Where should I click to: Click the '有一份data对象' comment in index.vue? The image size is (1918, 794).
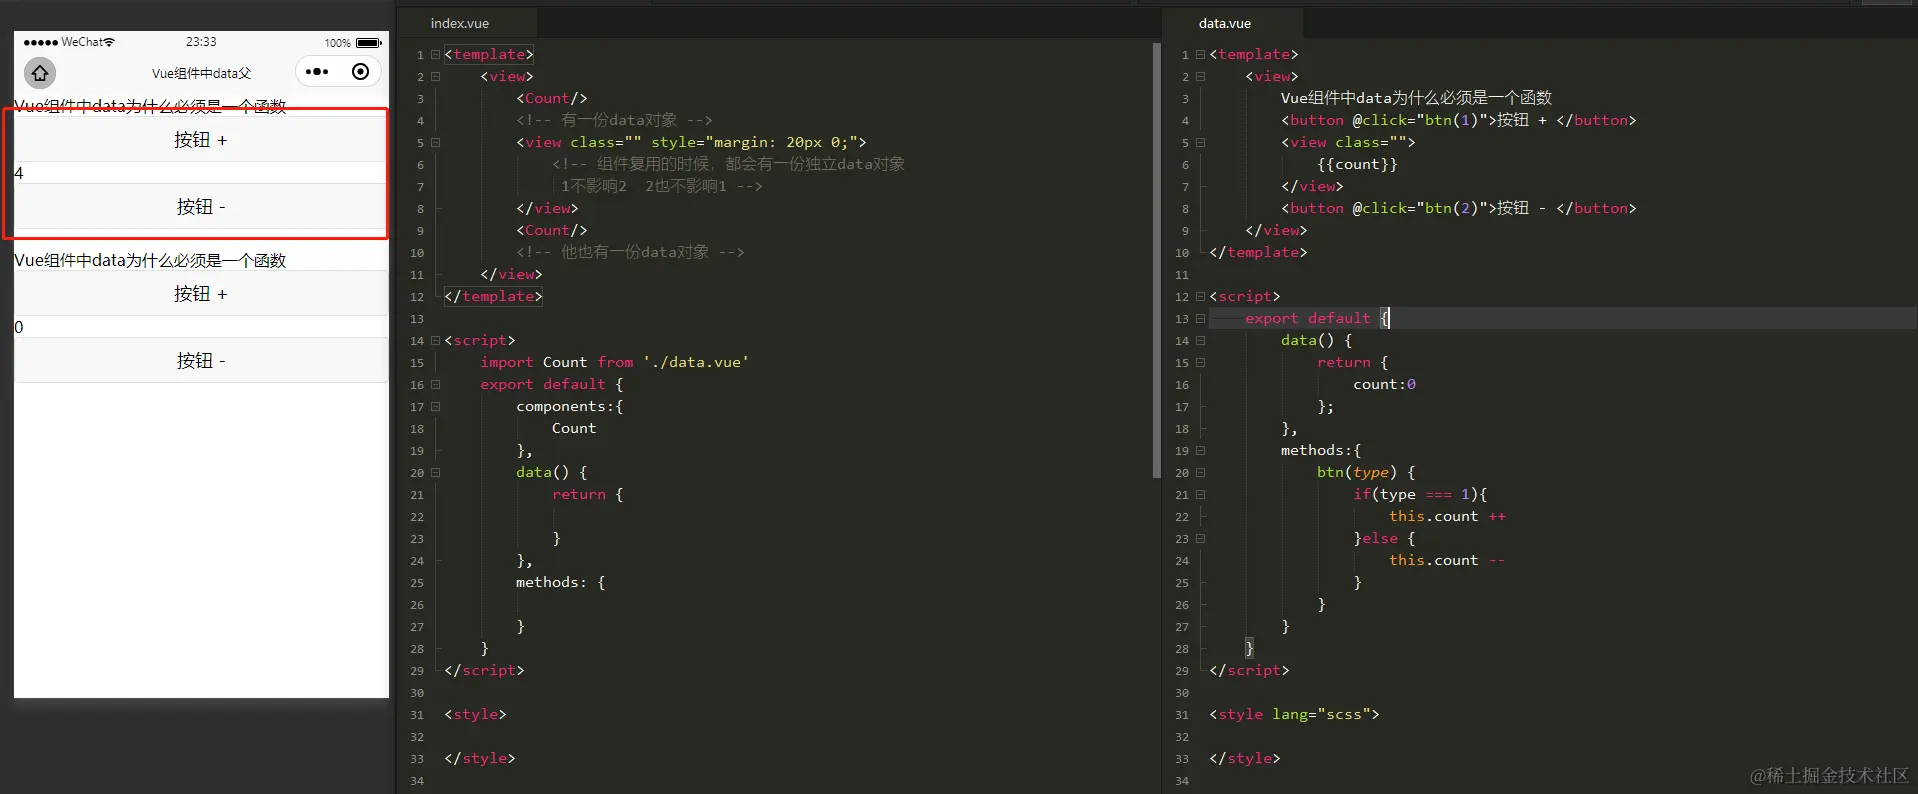point(614,120)
